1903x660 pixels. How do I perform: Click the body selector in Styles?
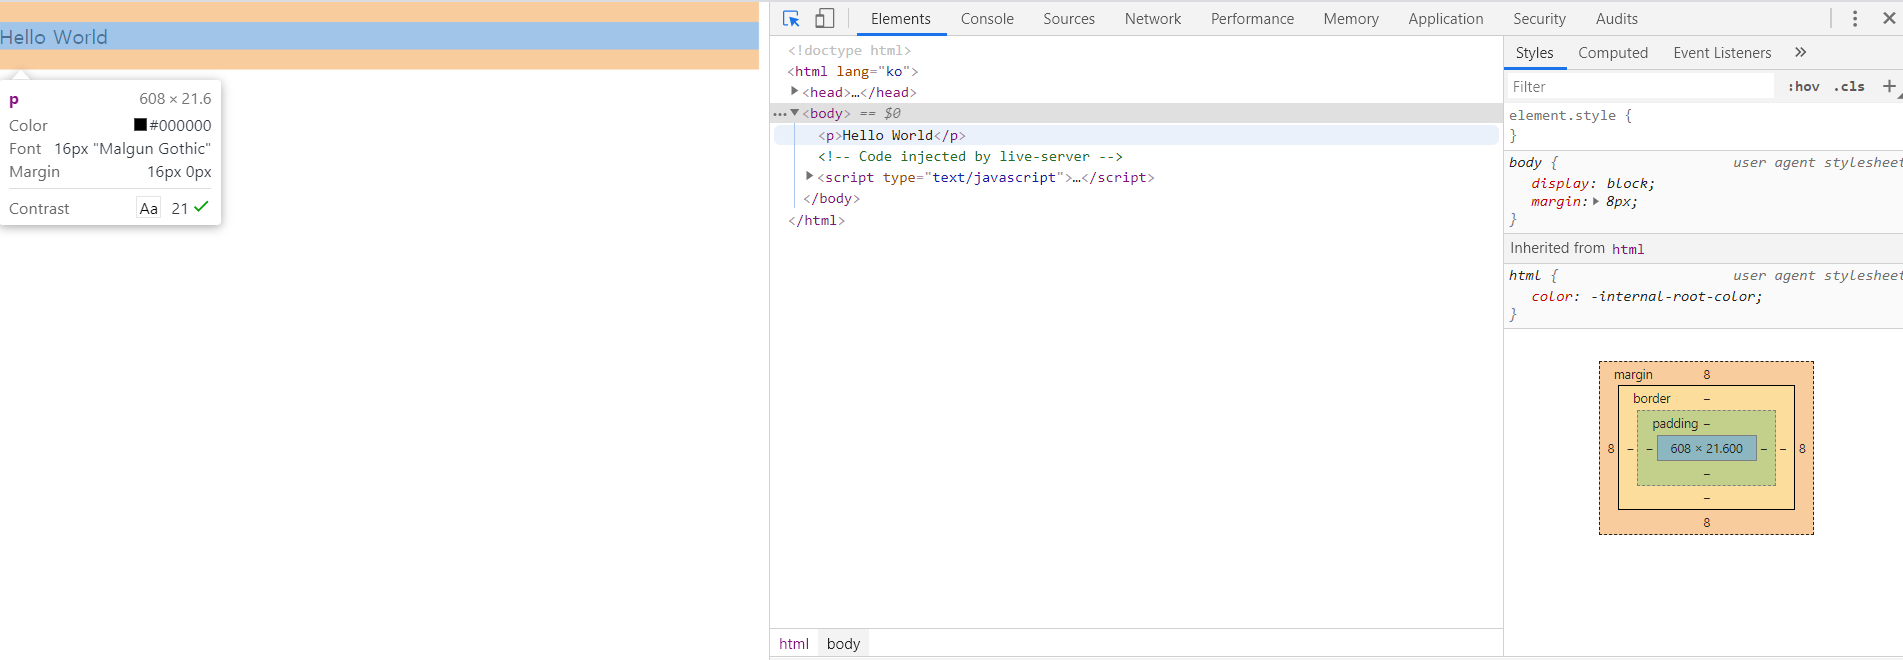pos(1525,162)
